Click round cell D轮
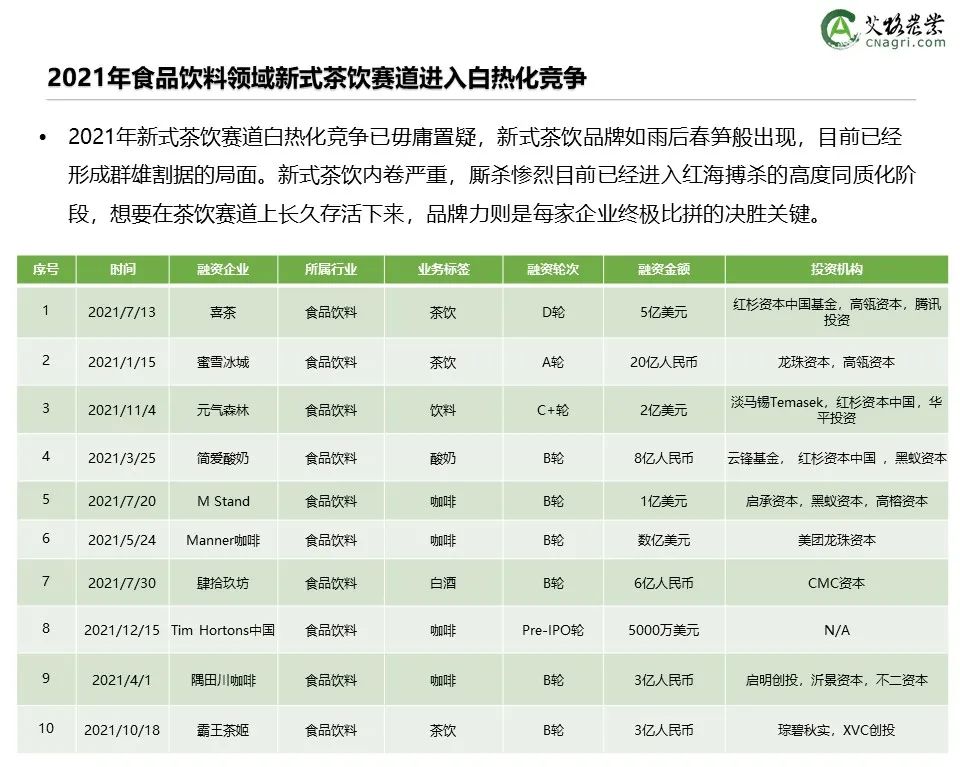Screen dimensions: 960x767 coord(553,312)
